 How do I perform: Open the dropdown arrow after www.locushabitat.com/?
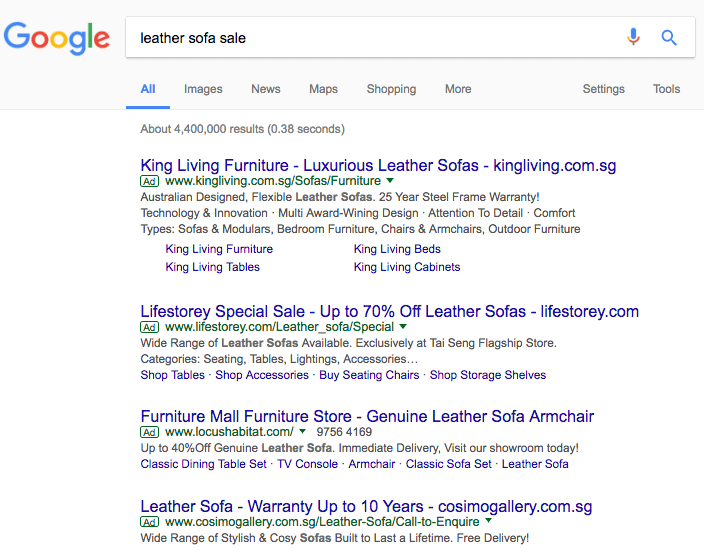[x=303, y=431]
